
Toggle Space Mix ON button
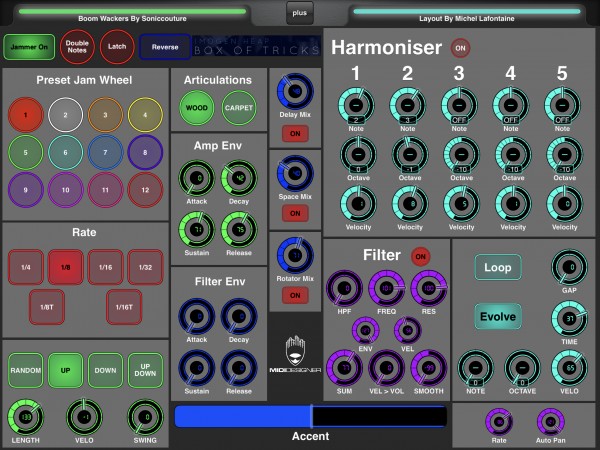295,214
